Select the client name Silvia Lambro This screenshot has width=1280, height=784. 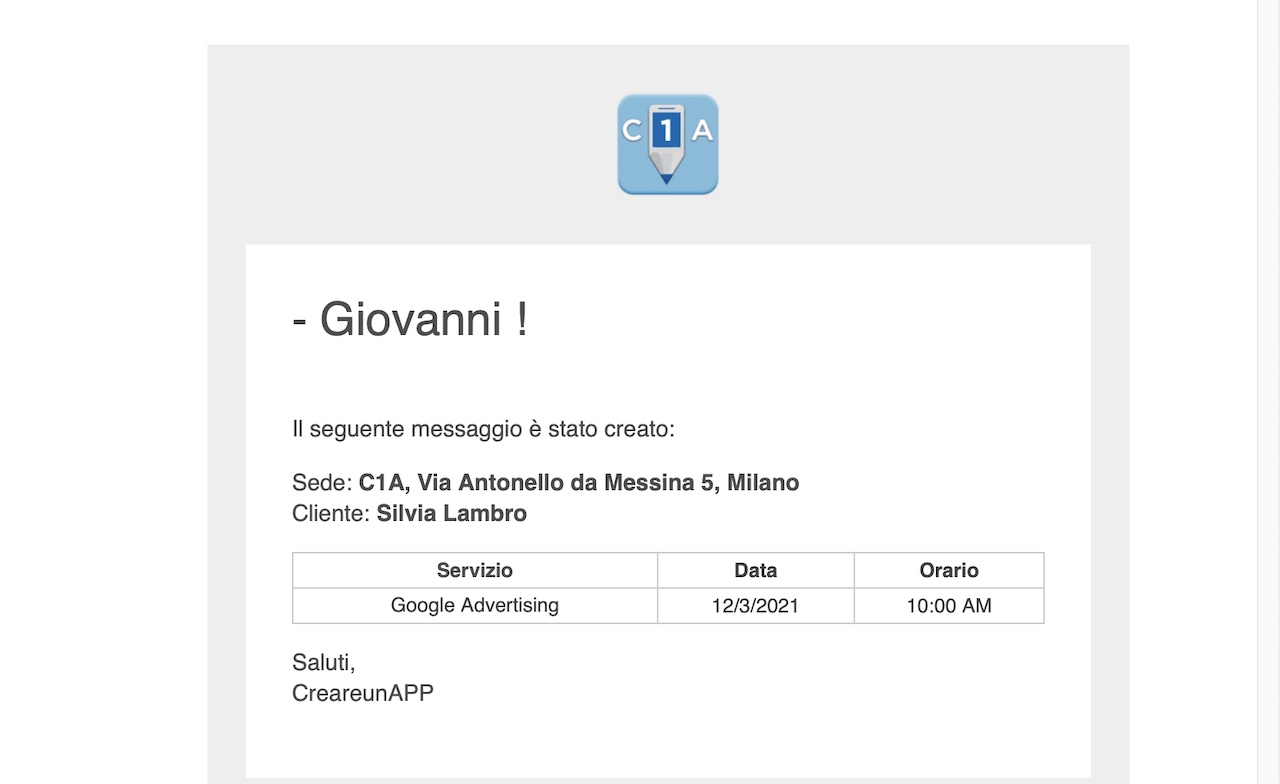coord(451,514)
